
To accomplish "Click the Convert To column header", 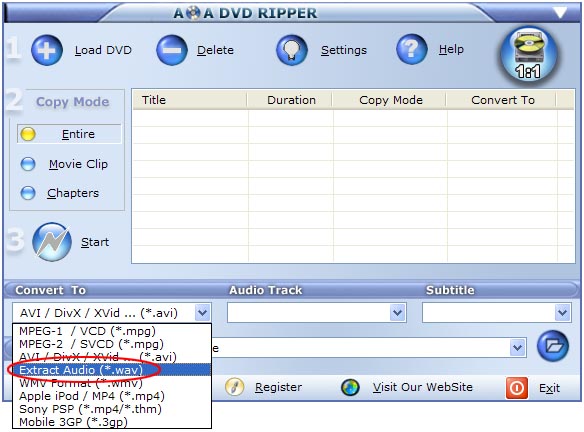I will [x=501, y=100].
